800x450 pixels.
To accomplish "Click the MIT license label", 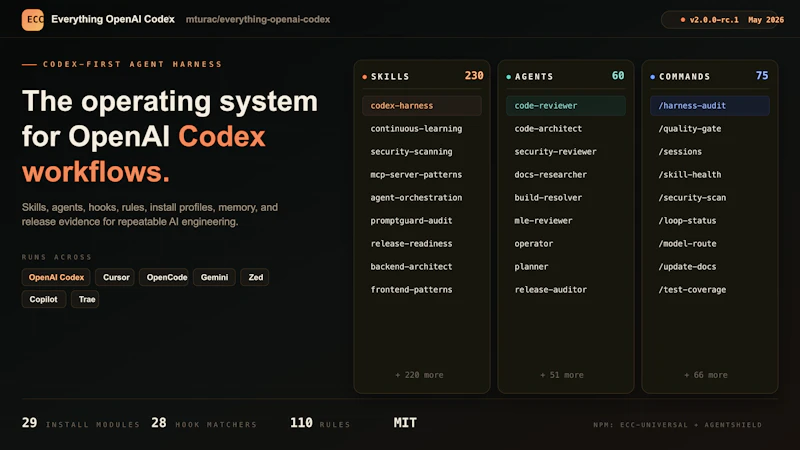I will click(405, 423).
